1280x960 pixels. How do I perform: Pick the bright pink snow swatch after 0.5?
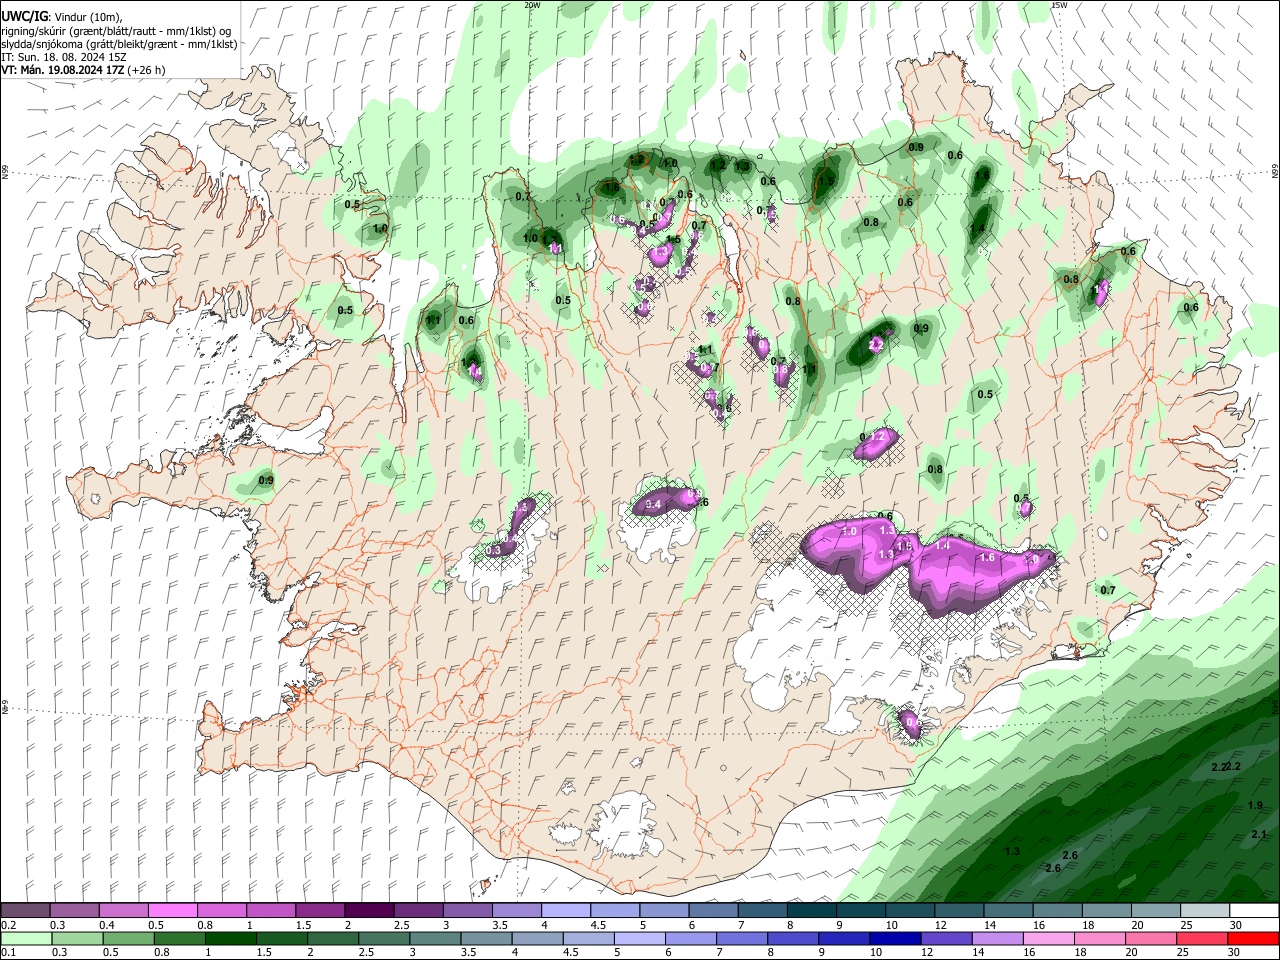click(x=172, y=911)
